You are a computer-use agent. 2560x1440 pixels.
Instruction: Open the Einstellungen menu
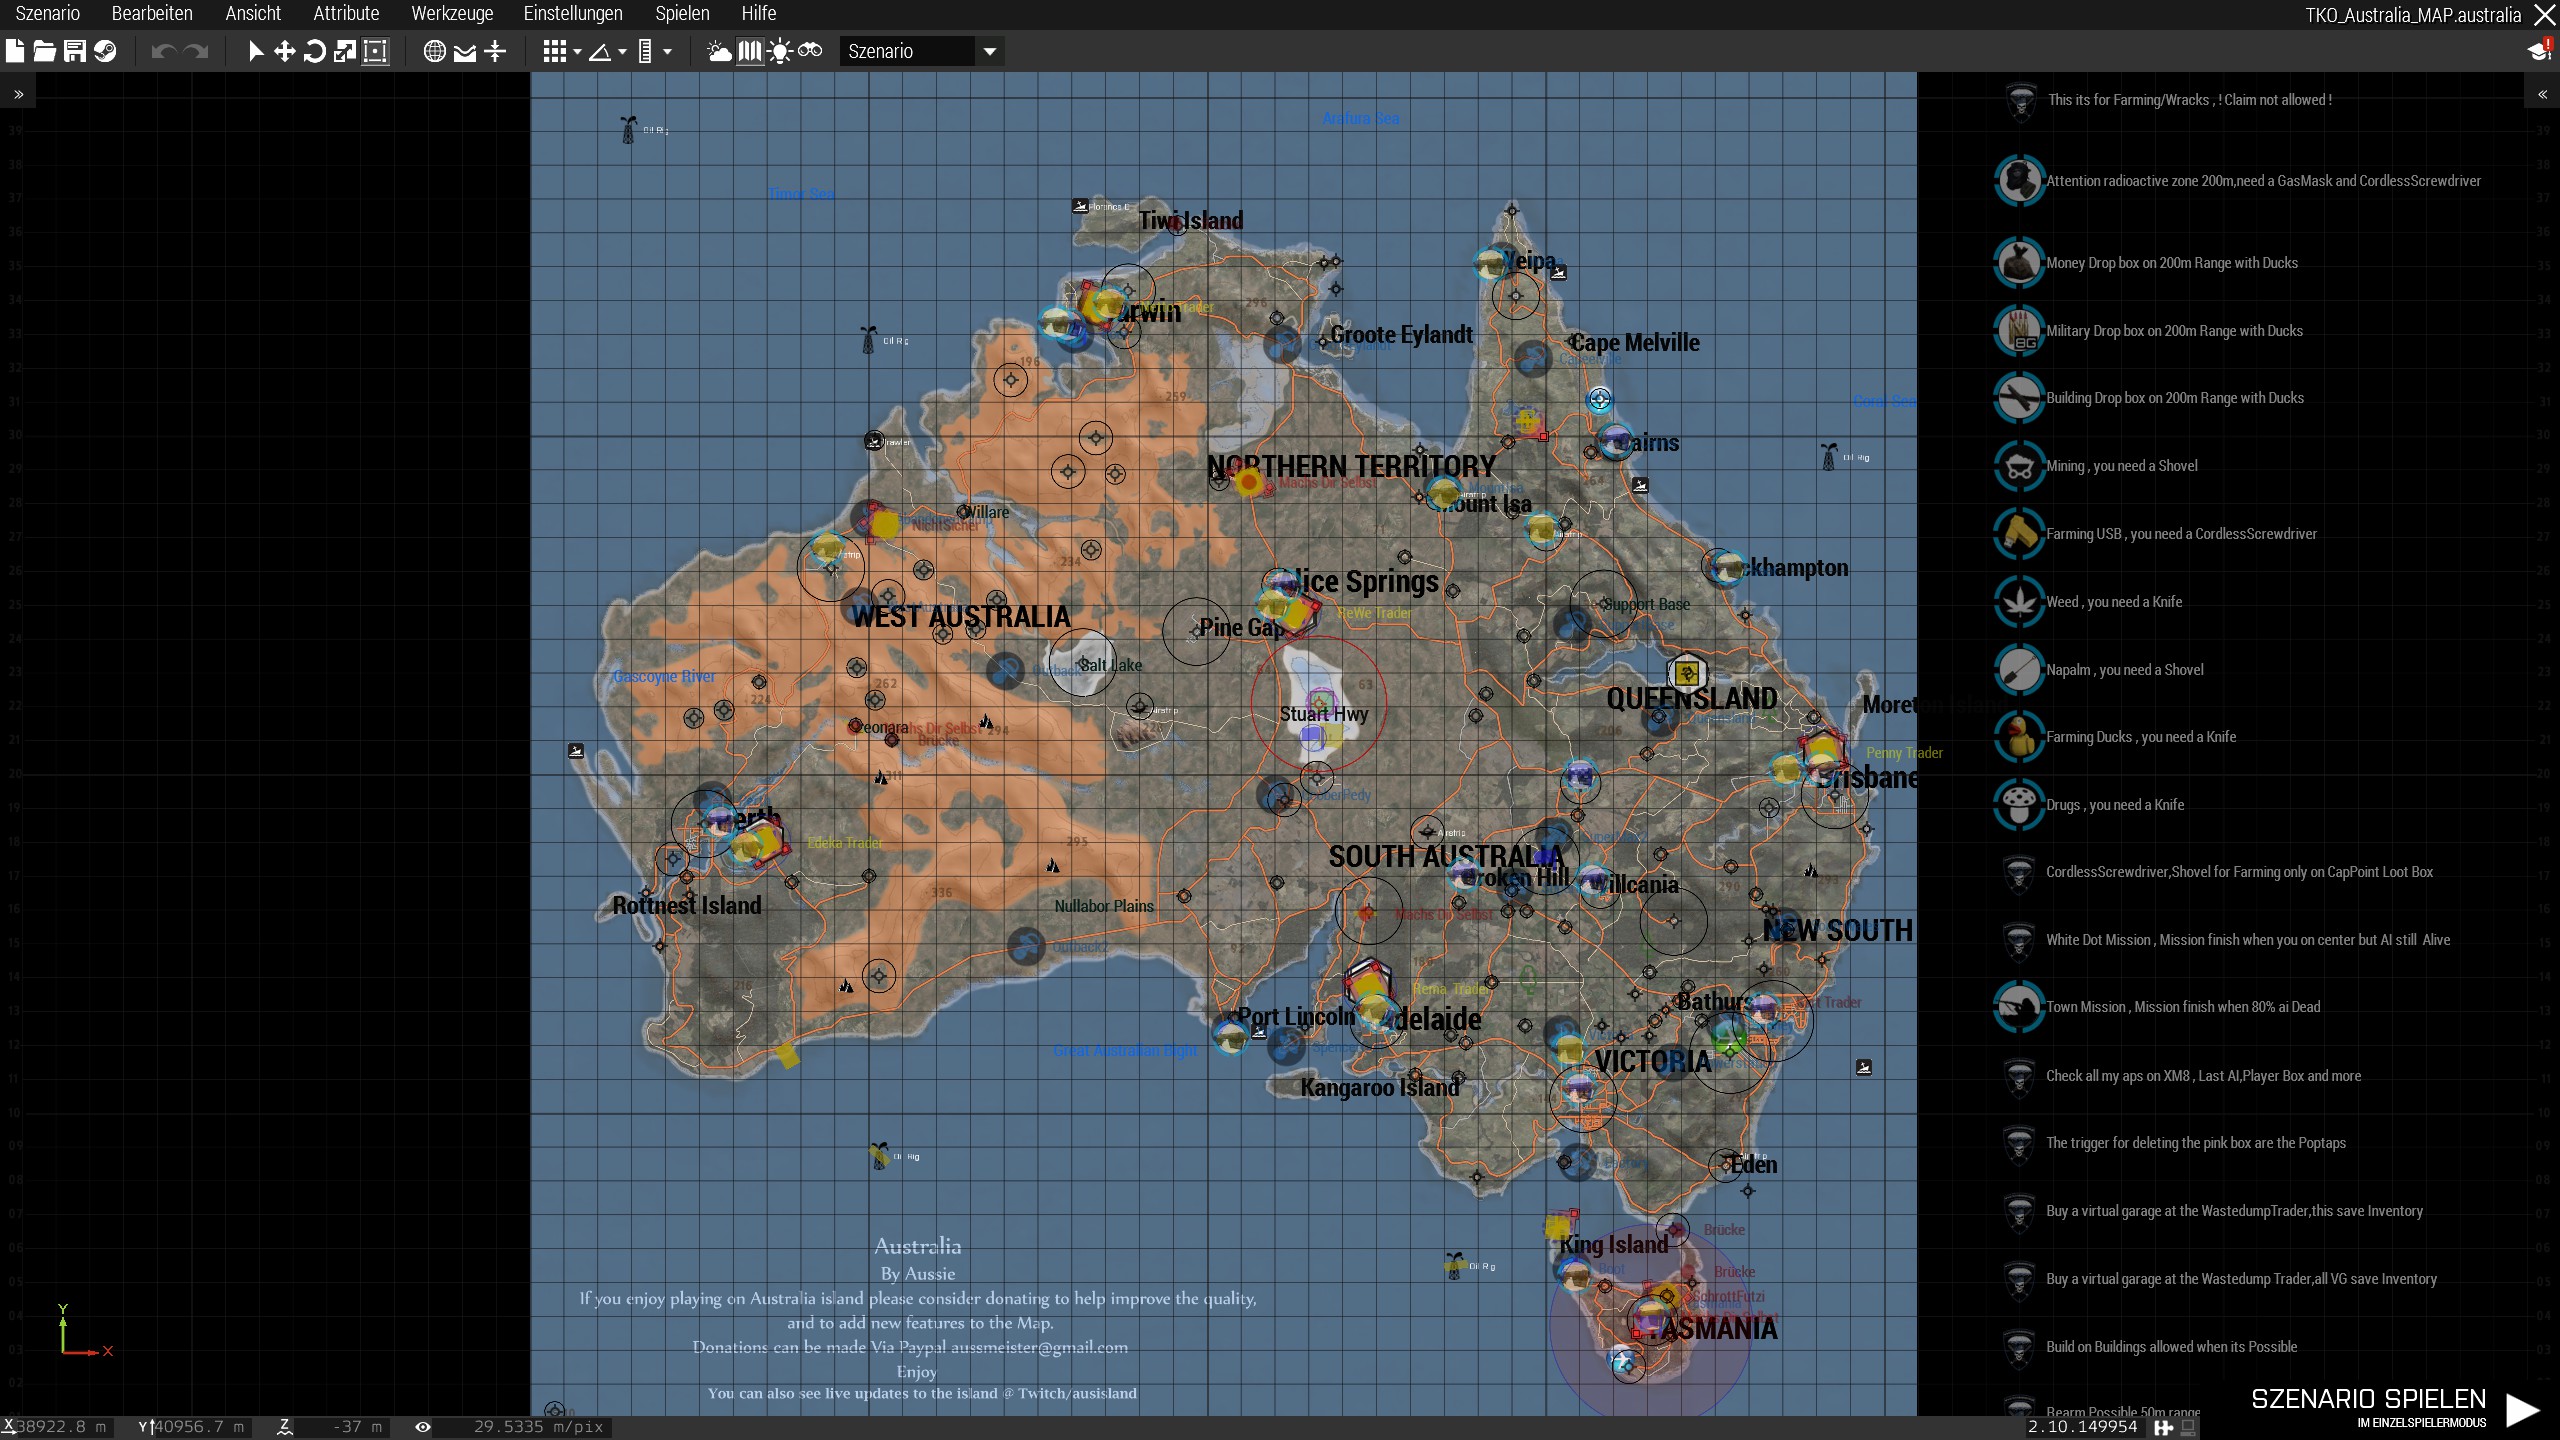tap(573, 14)
